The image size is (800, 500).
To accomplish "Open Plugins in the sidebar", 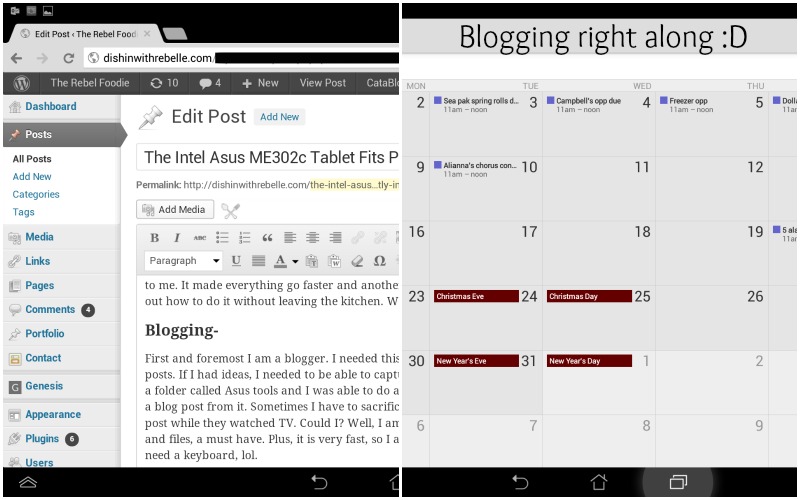I will click(42, 439).
